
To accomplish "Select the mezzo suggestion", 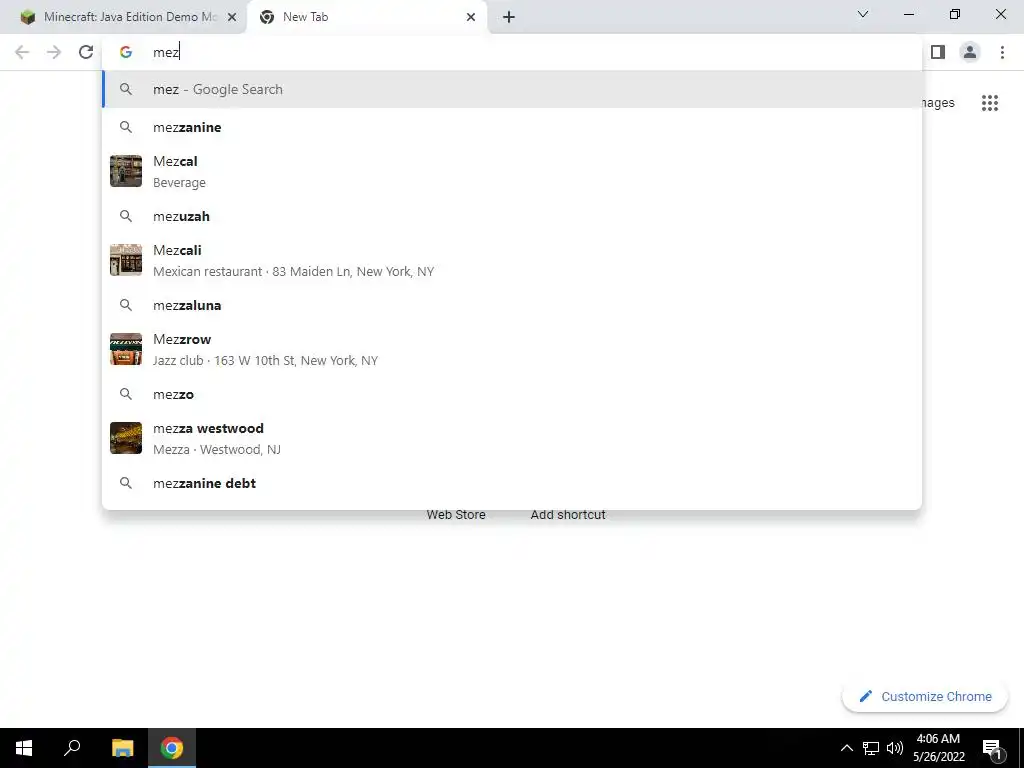I will click(513, 394).
